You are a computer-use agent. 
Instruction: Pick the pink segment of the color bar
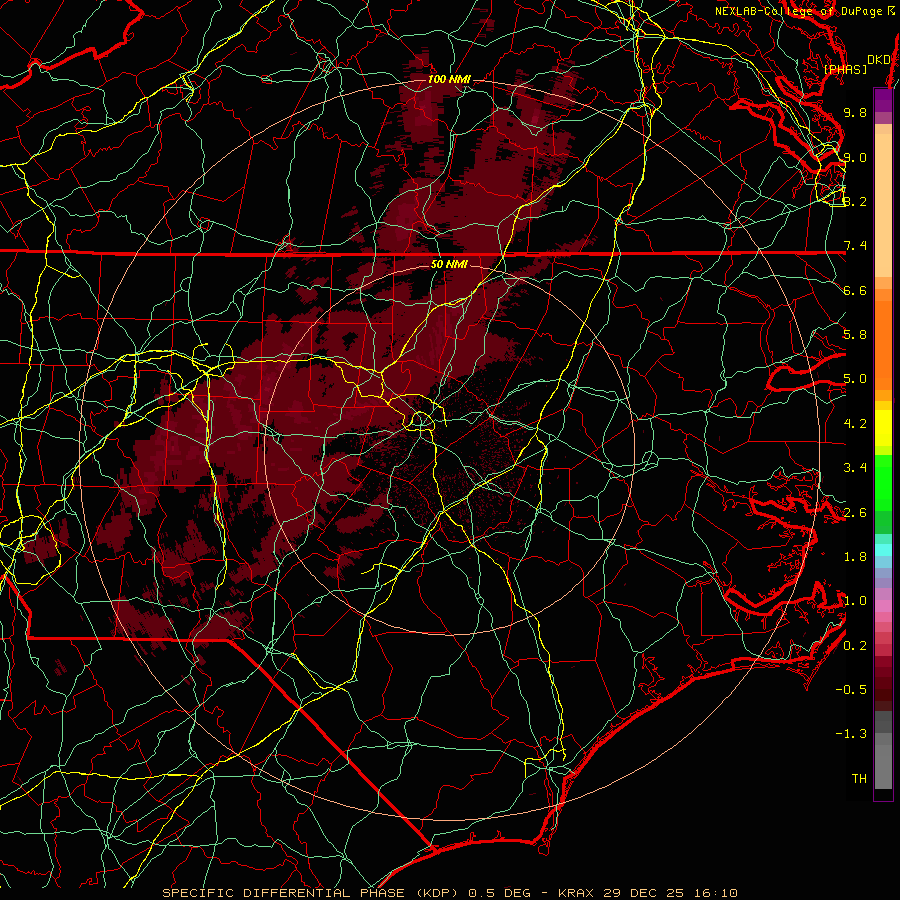tap(883, 606)
